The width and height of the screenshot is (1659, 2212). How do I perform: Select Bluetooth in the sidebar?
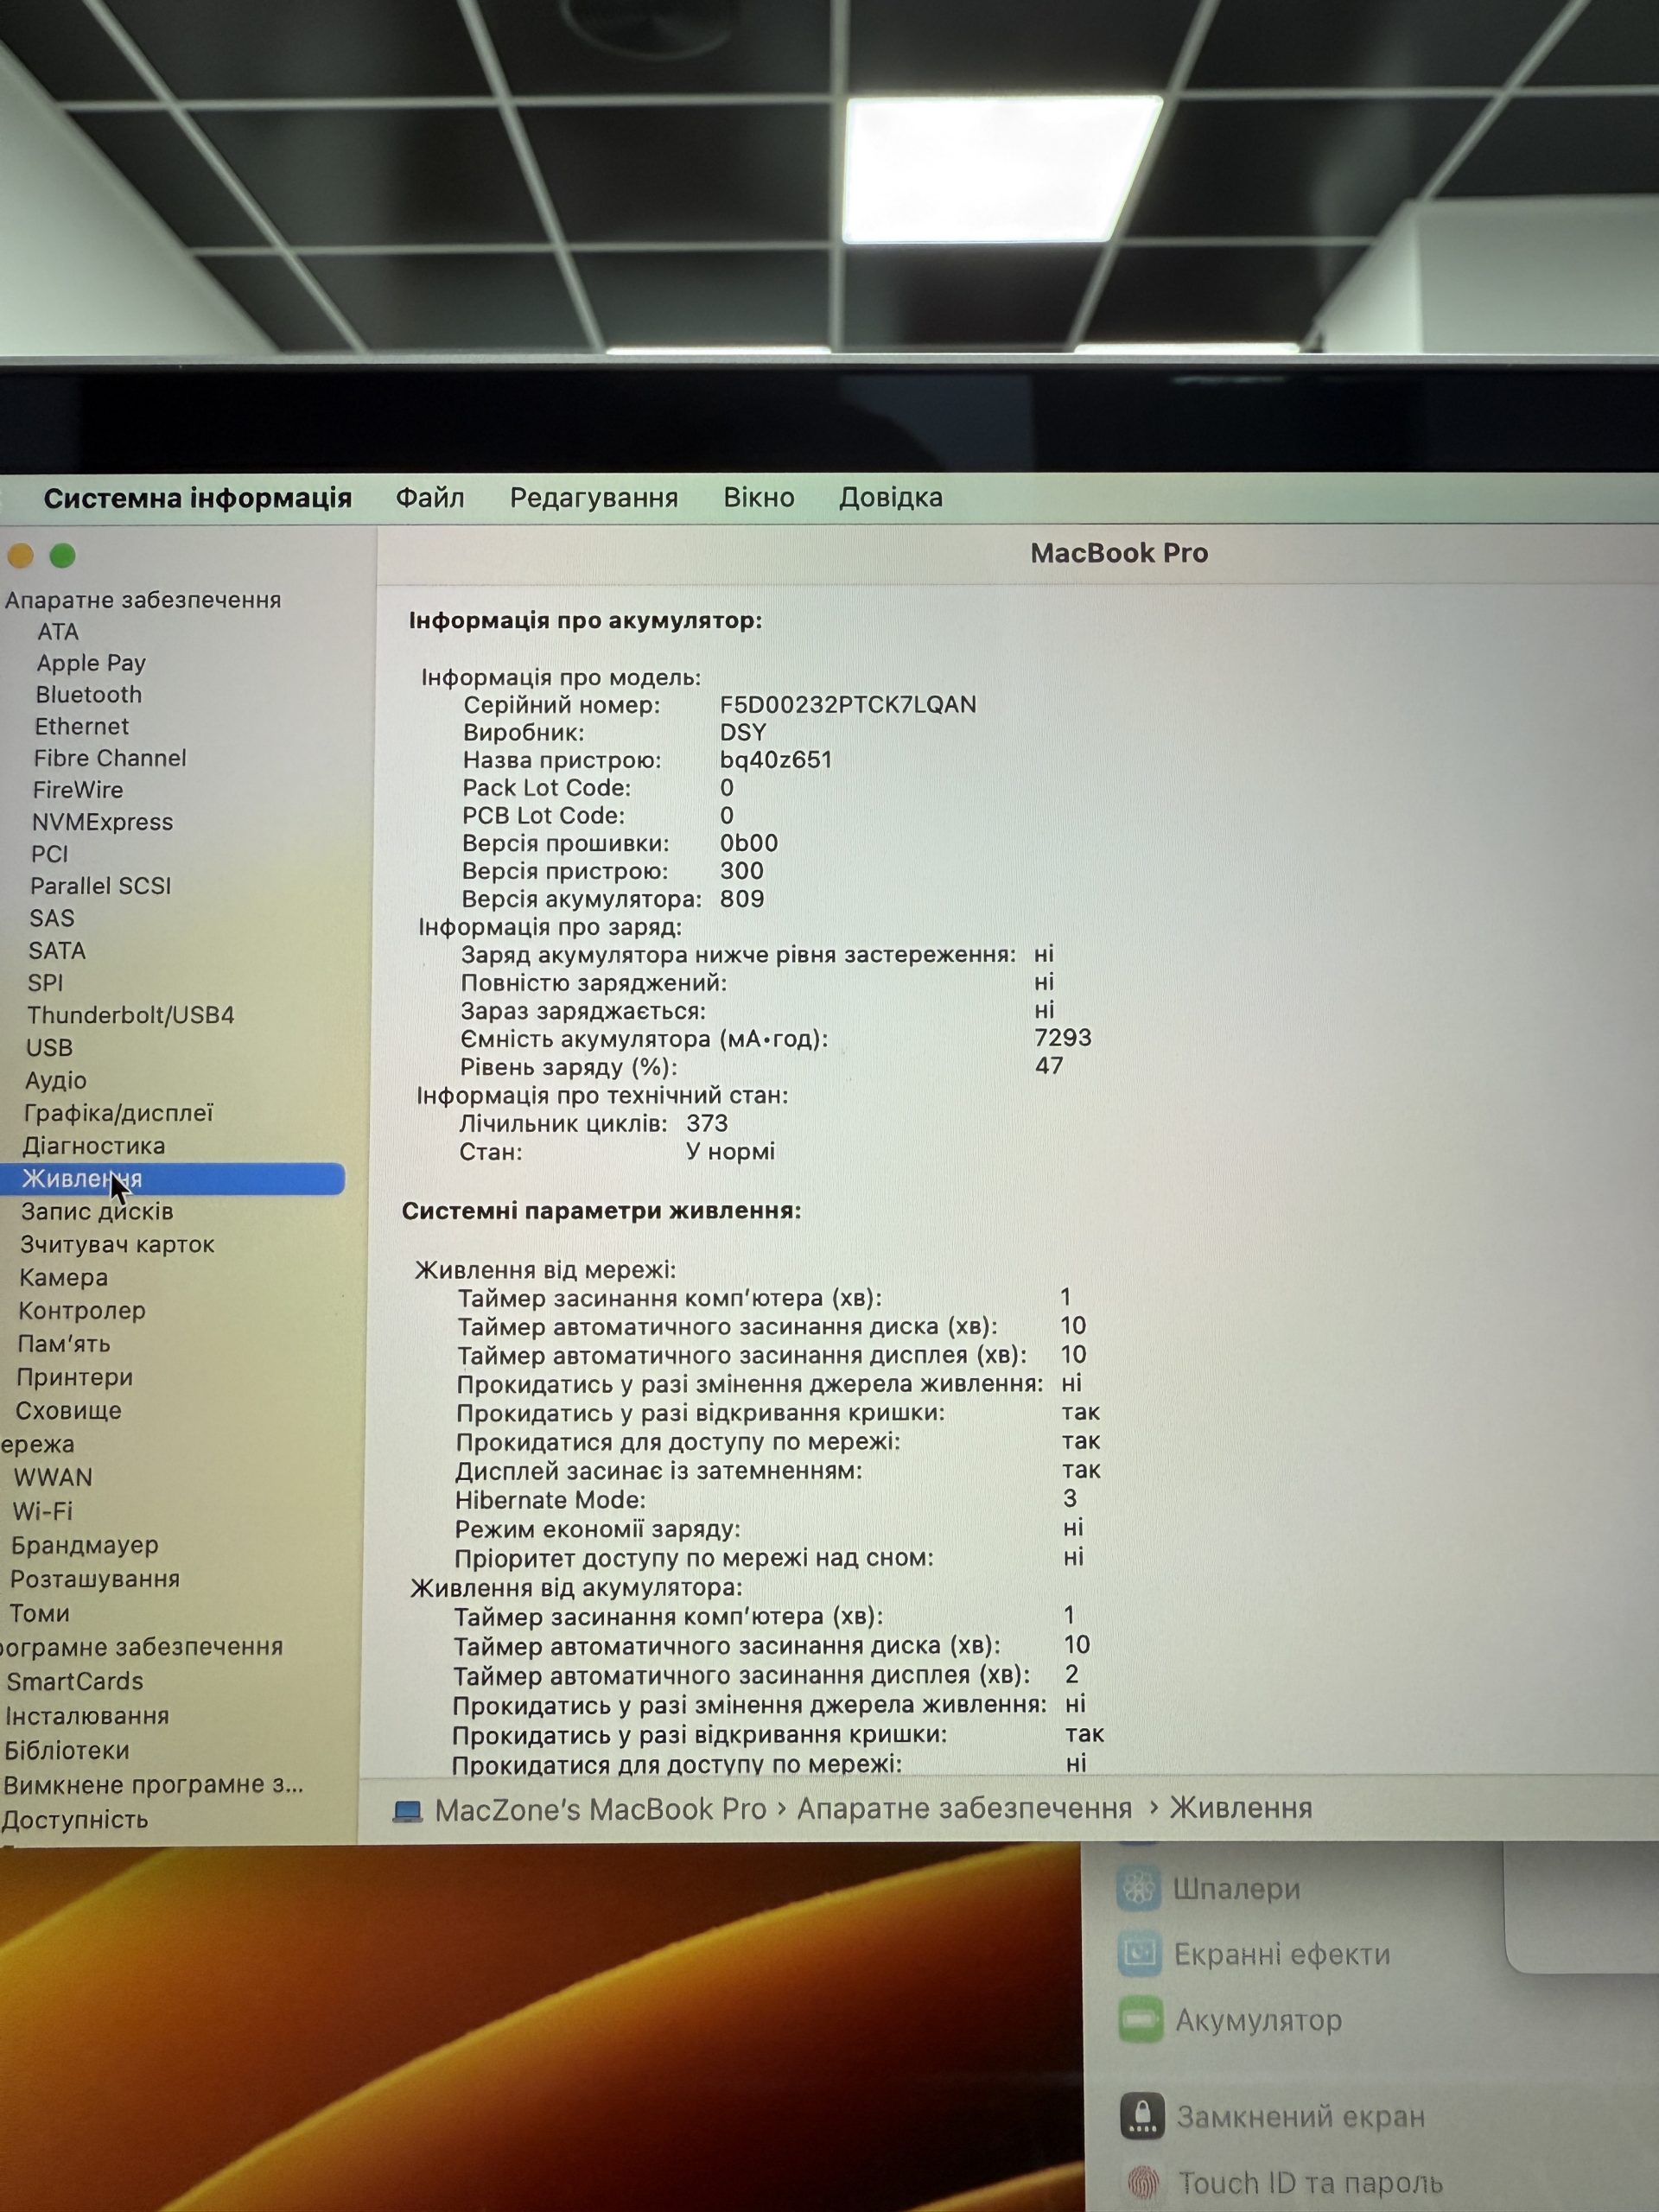pos(89,694)
